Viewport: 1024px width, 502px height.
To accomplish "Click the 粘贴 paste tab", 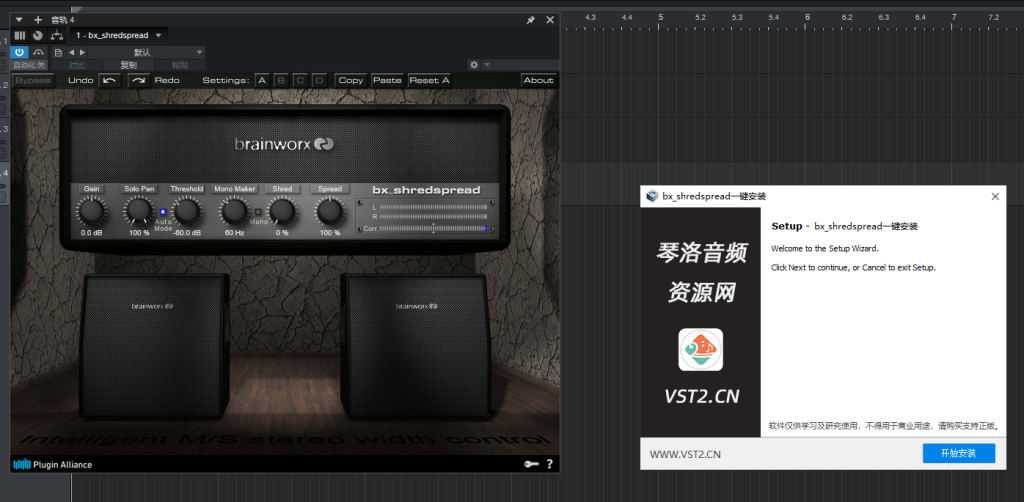I will click(180, 65).
